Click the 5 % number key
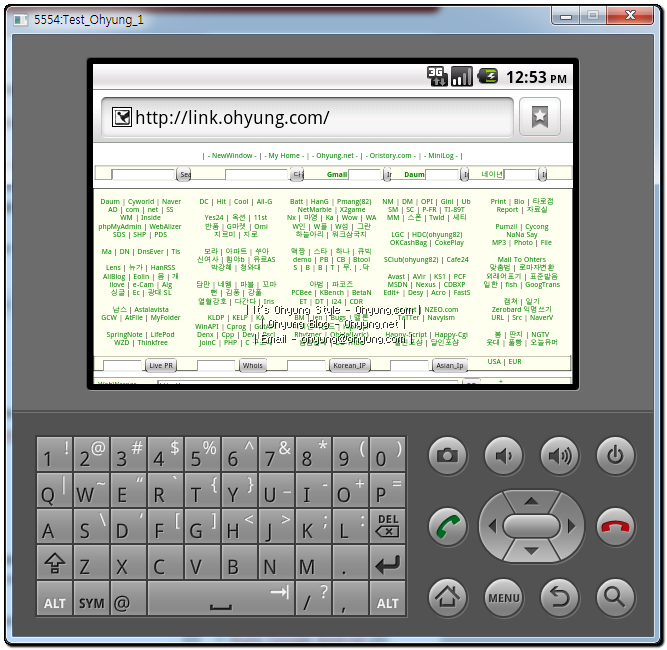Image resolution: width=667 pixels, height=650 pixels. point(202,454)
